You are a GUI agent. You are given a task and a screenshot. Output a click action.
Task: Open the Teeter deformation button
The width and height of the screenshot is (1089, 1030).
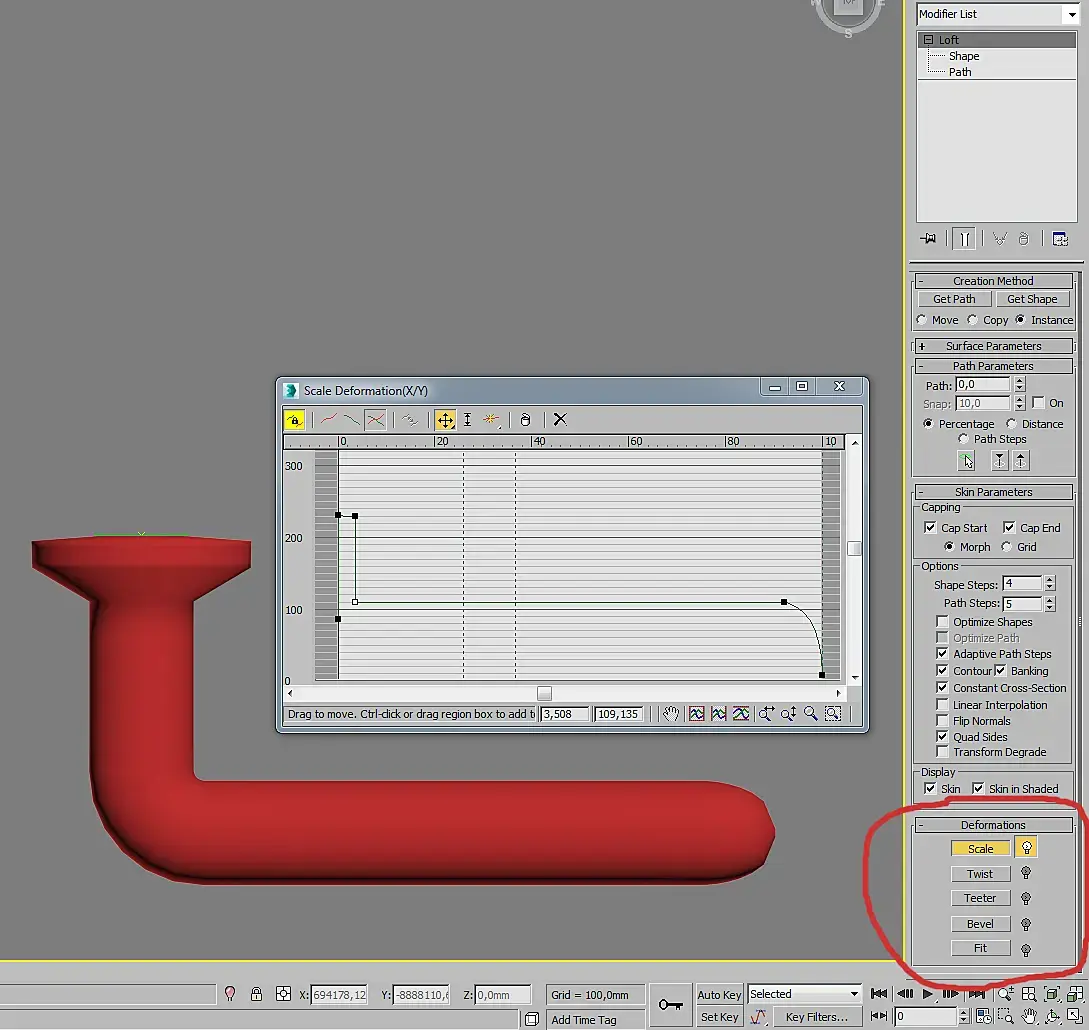[980, 899]
